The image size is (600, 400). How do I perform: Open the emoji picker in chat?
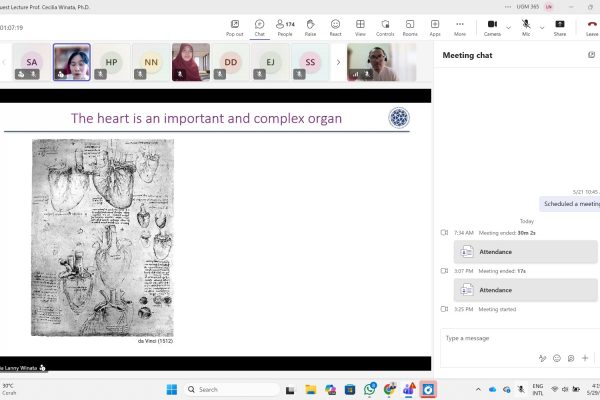[557, 358]
